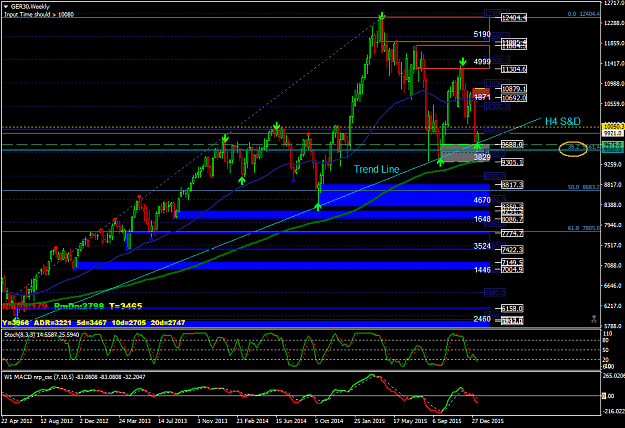Select the 1648 demand zone value
Viewport: 625px width, 428px height.
tap(482, 219)
